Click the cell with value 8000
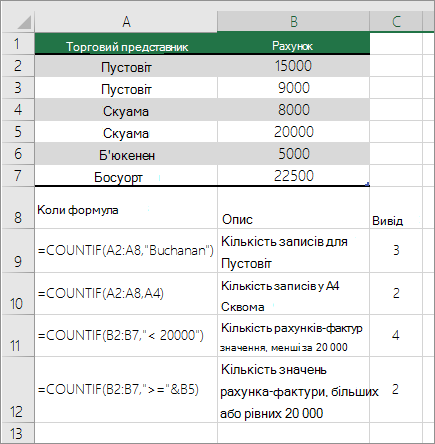435x444 pixels. (293, 110)
